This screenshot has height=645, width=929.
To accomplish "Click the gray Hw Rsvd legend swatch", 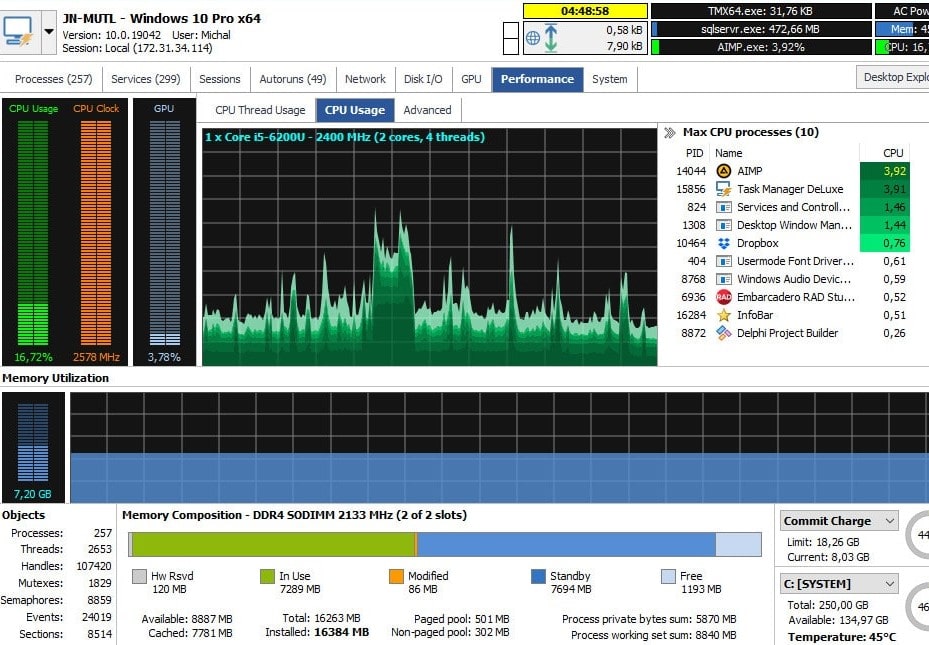I will click(x=139, y=576).
